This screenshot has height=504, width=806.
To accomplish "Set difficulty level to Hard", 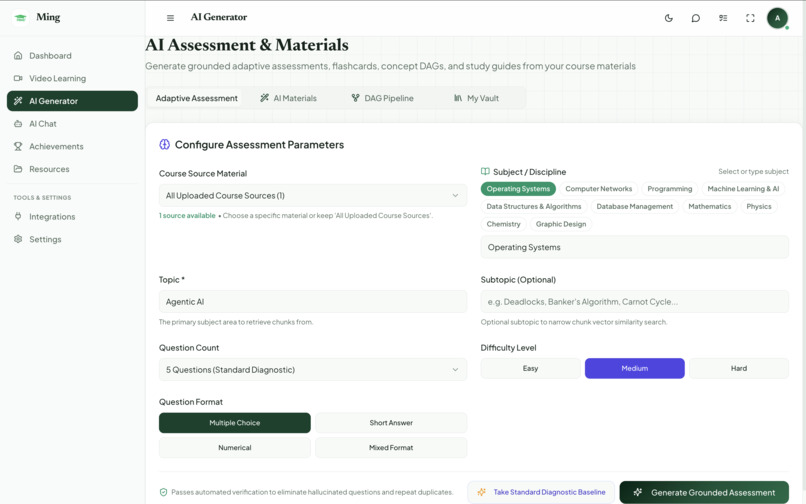I will pyautogui.click(x=739, y=368).
